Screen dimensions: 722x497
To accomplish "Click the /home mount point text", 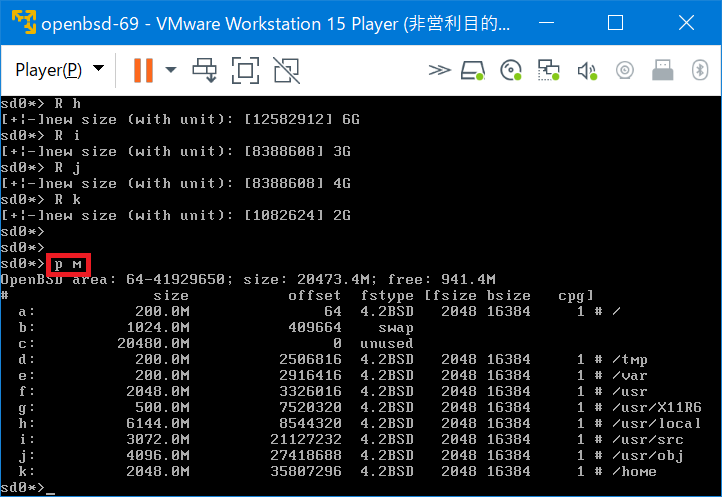I will click(x=635, y=471).
